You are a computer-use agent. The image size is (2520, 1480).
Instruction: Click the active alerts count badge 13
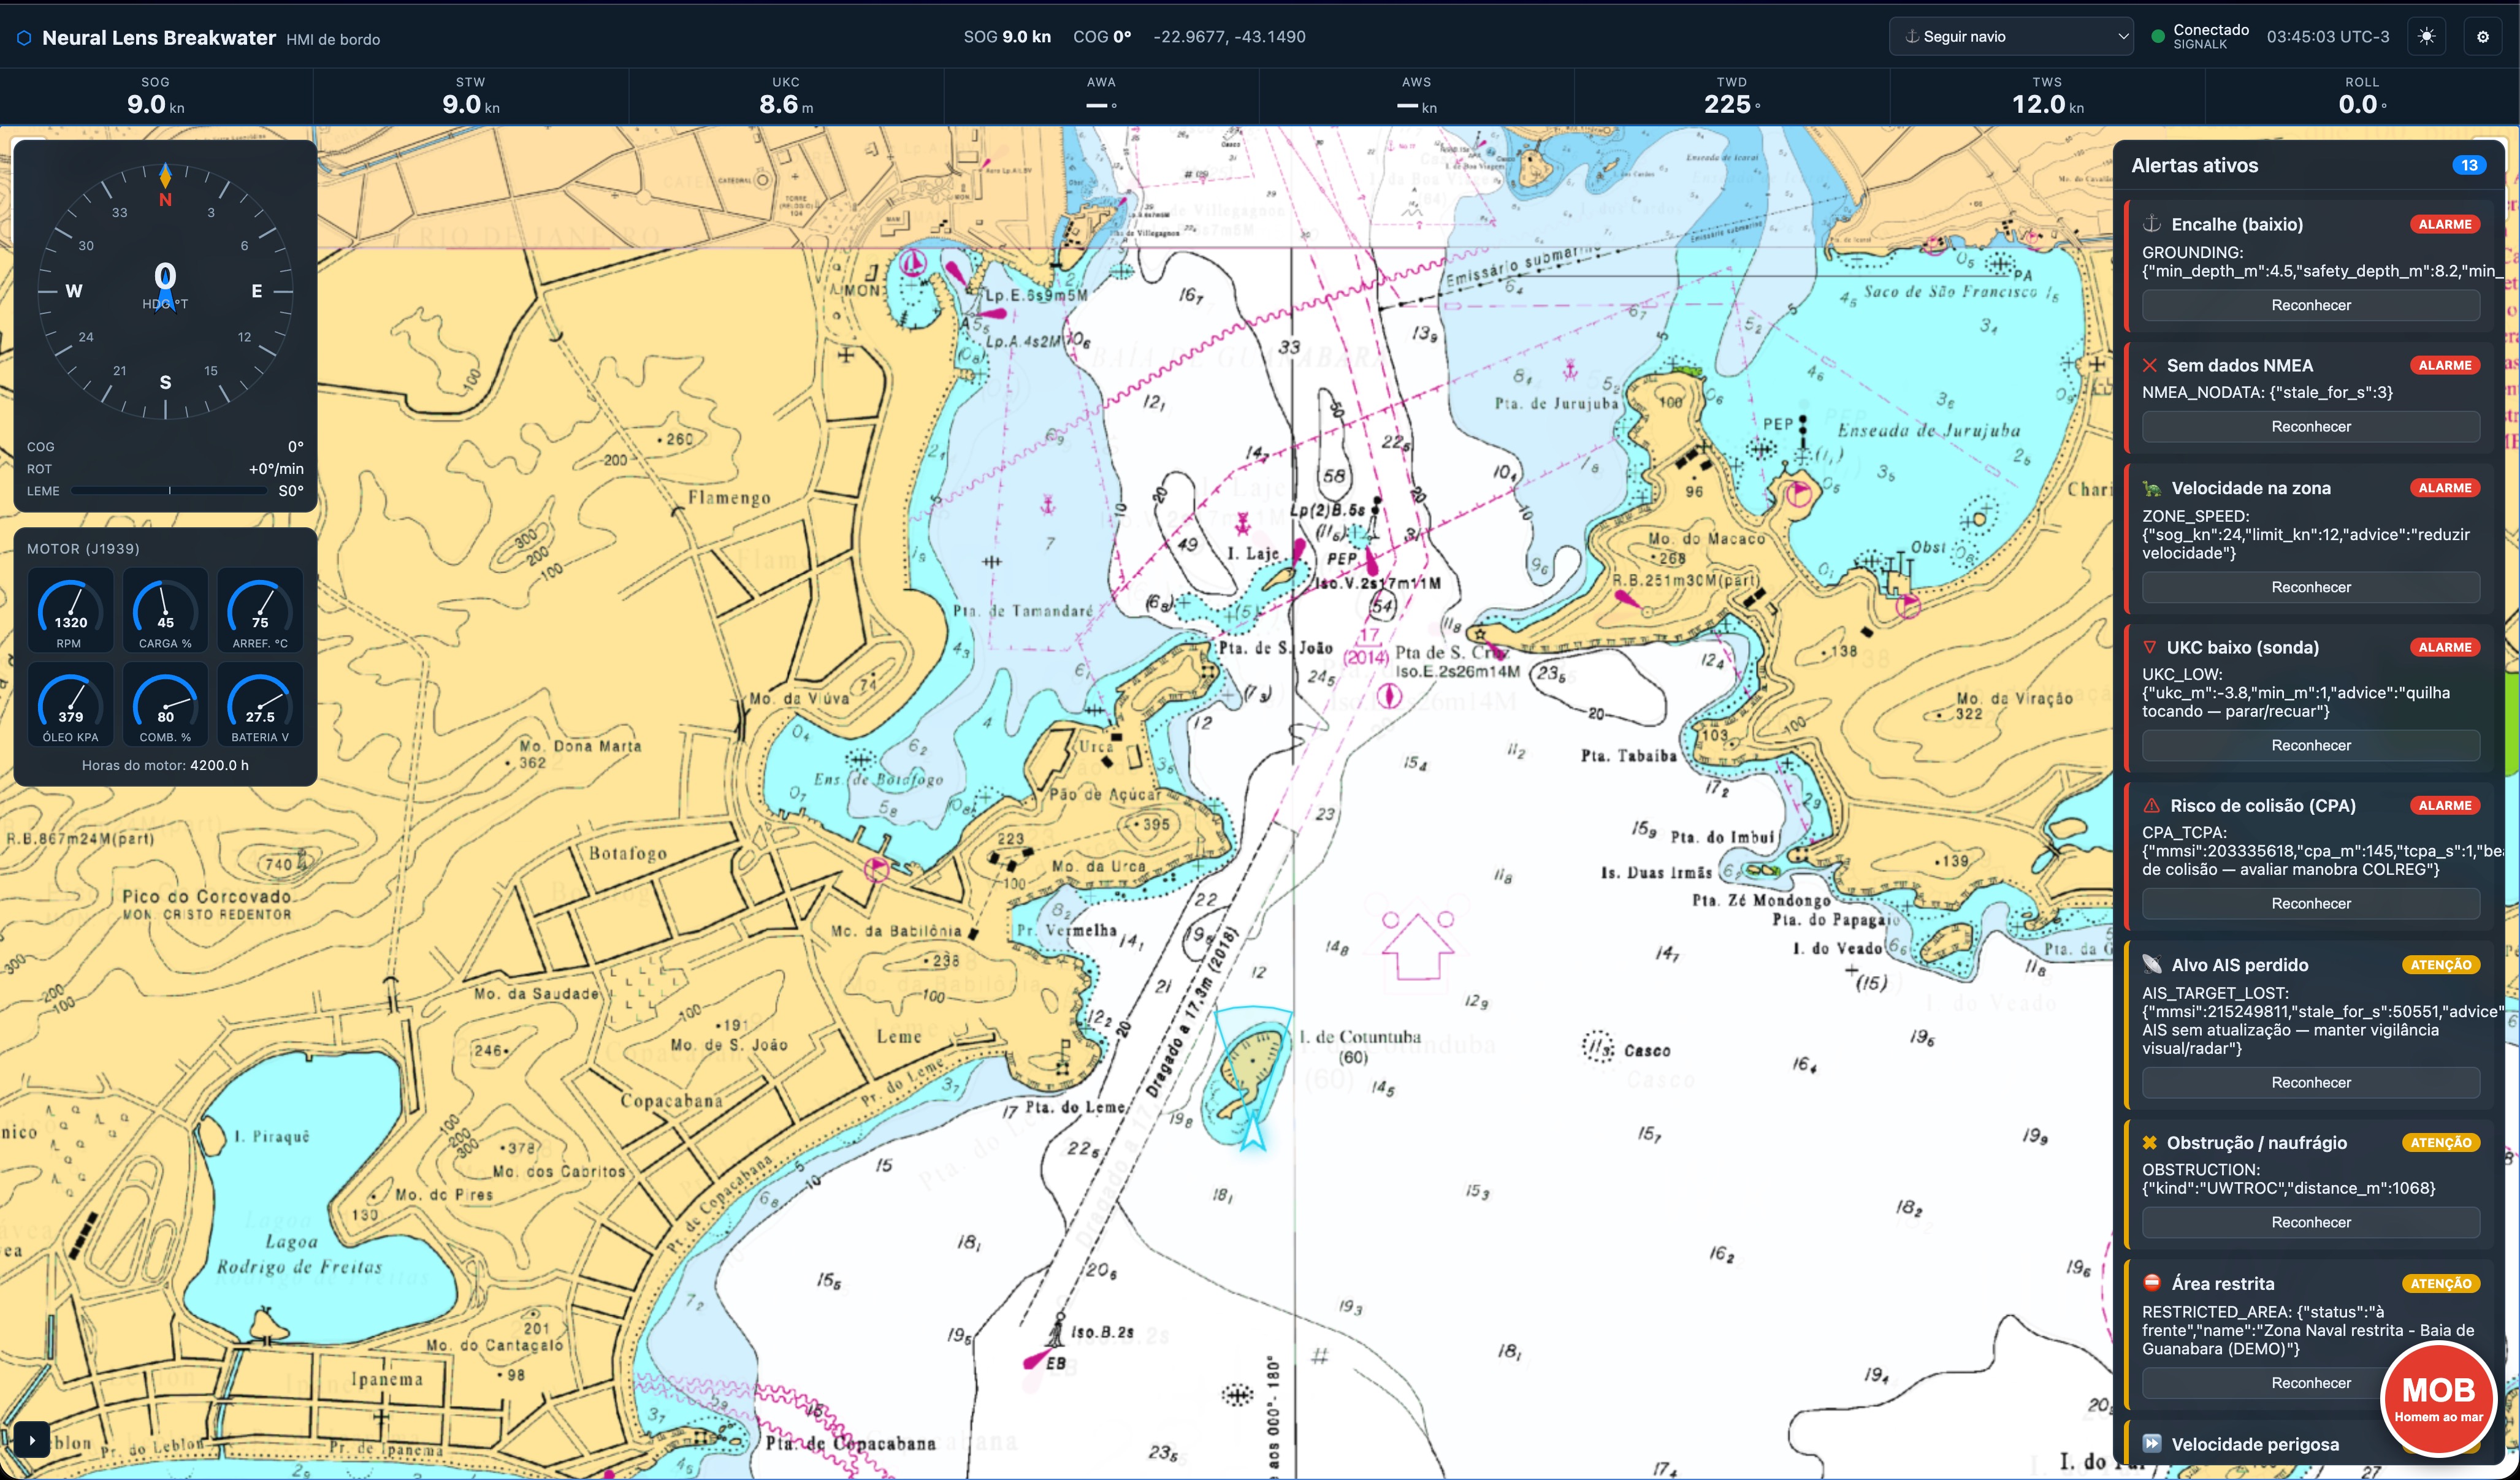tap(2469, 165)
